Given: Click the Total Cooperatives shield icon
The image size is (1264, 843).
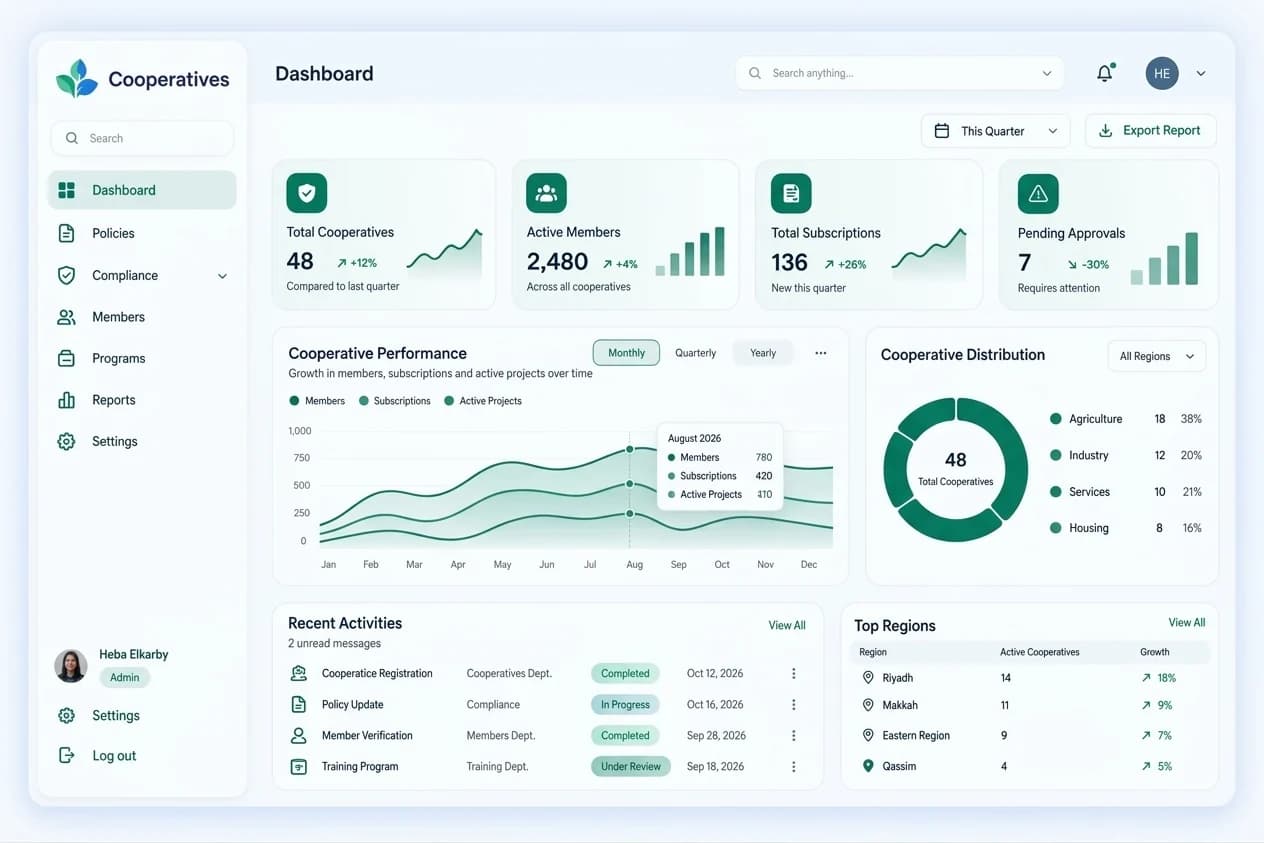Looking at the screenshot, I should point(306,193).
